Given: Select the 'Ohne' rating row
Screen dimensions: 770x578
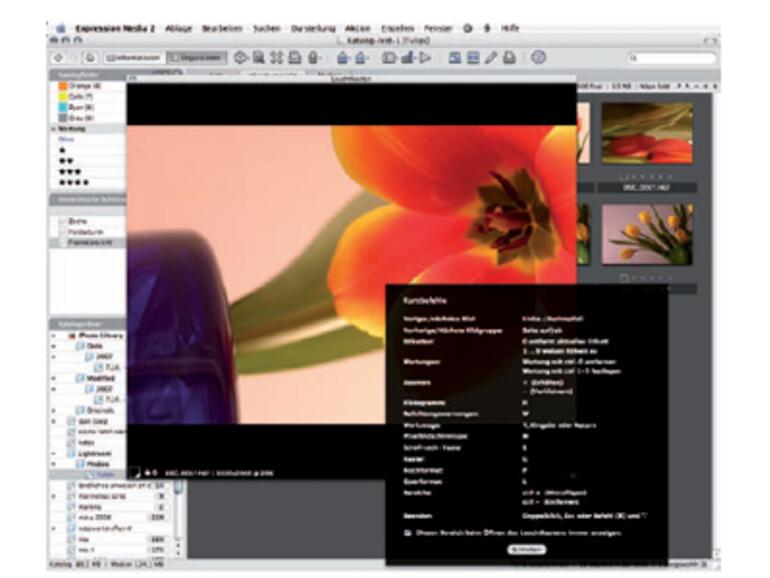Looking at the screenshot, I should [x=87, y=139].
